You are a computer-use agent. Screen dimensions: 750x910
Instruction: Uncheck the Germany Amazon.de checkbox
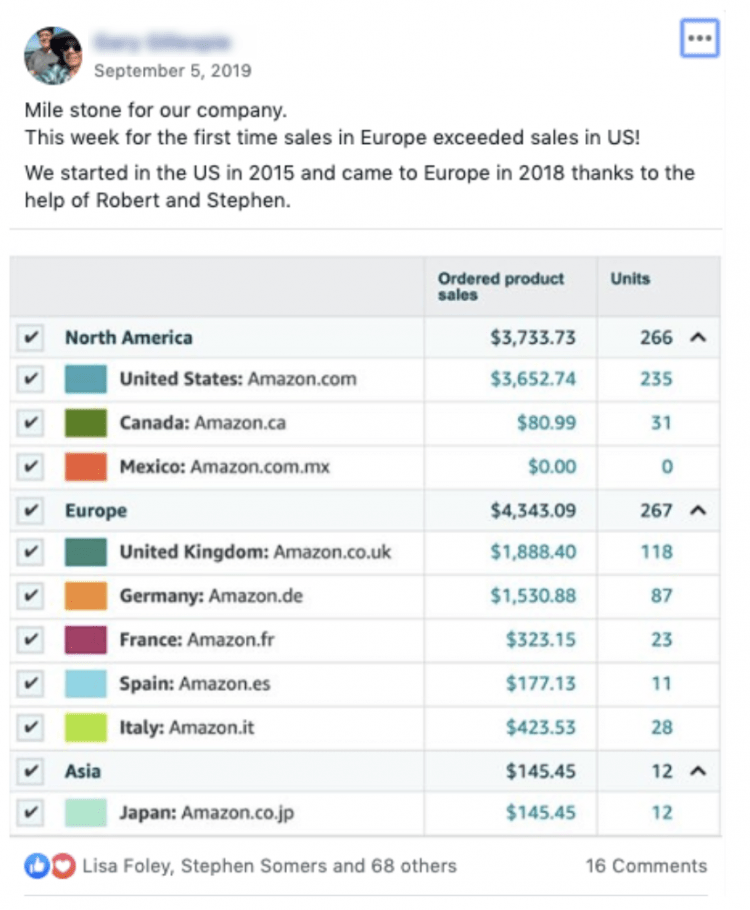31,597
